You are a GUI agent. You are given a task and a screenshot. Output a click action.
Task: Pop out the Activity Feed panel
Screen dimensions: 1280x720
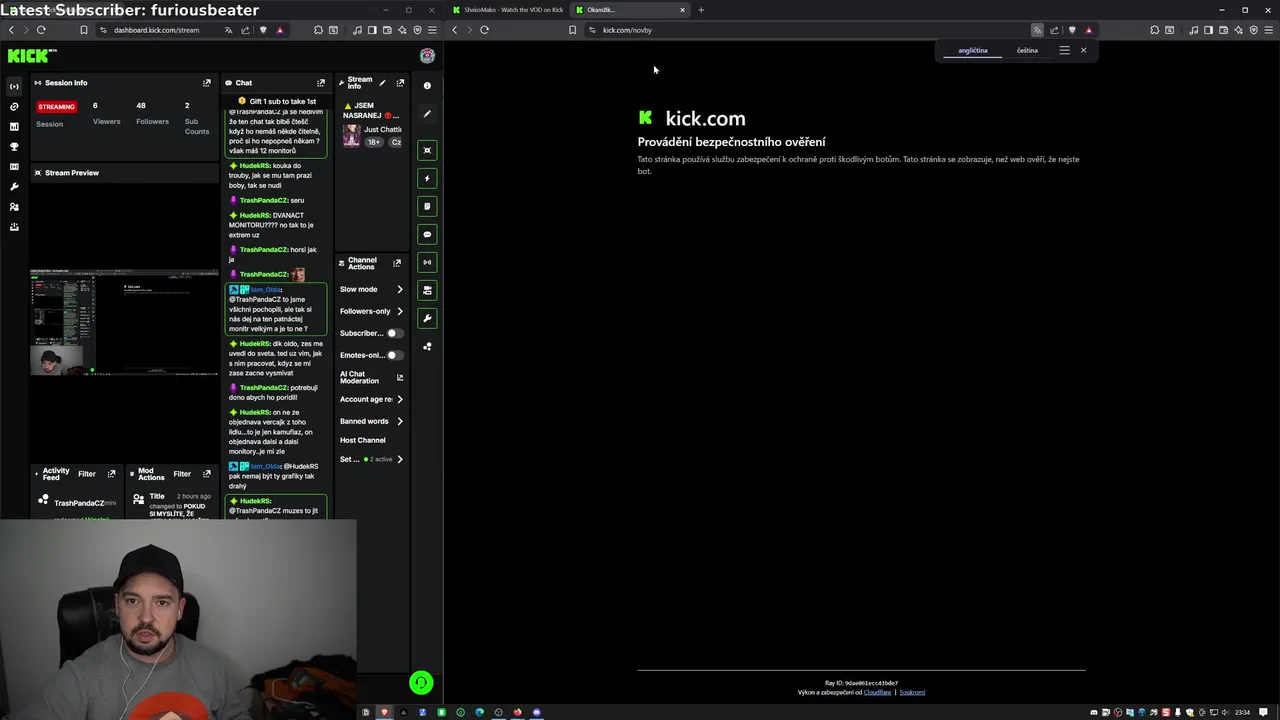[x=111, y=474]
